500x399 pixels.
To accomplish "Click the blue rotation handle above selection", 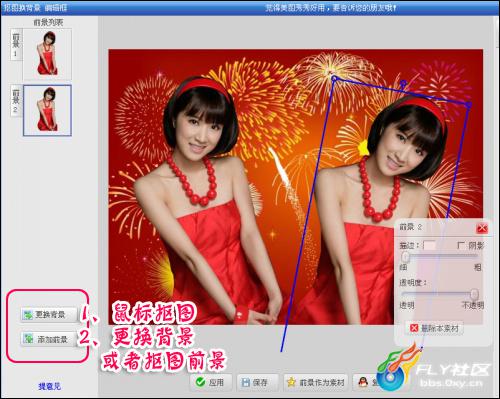I will 403,82.
